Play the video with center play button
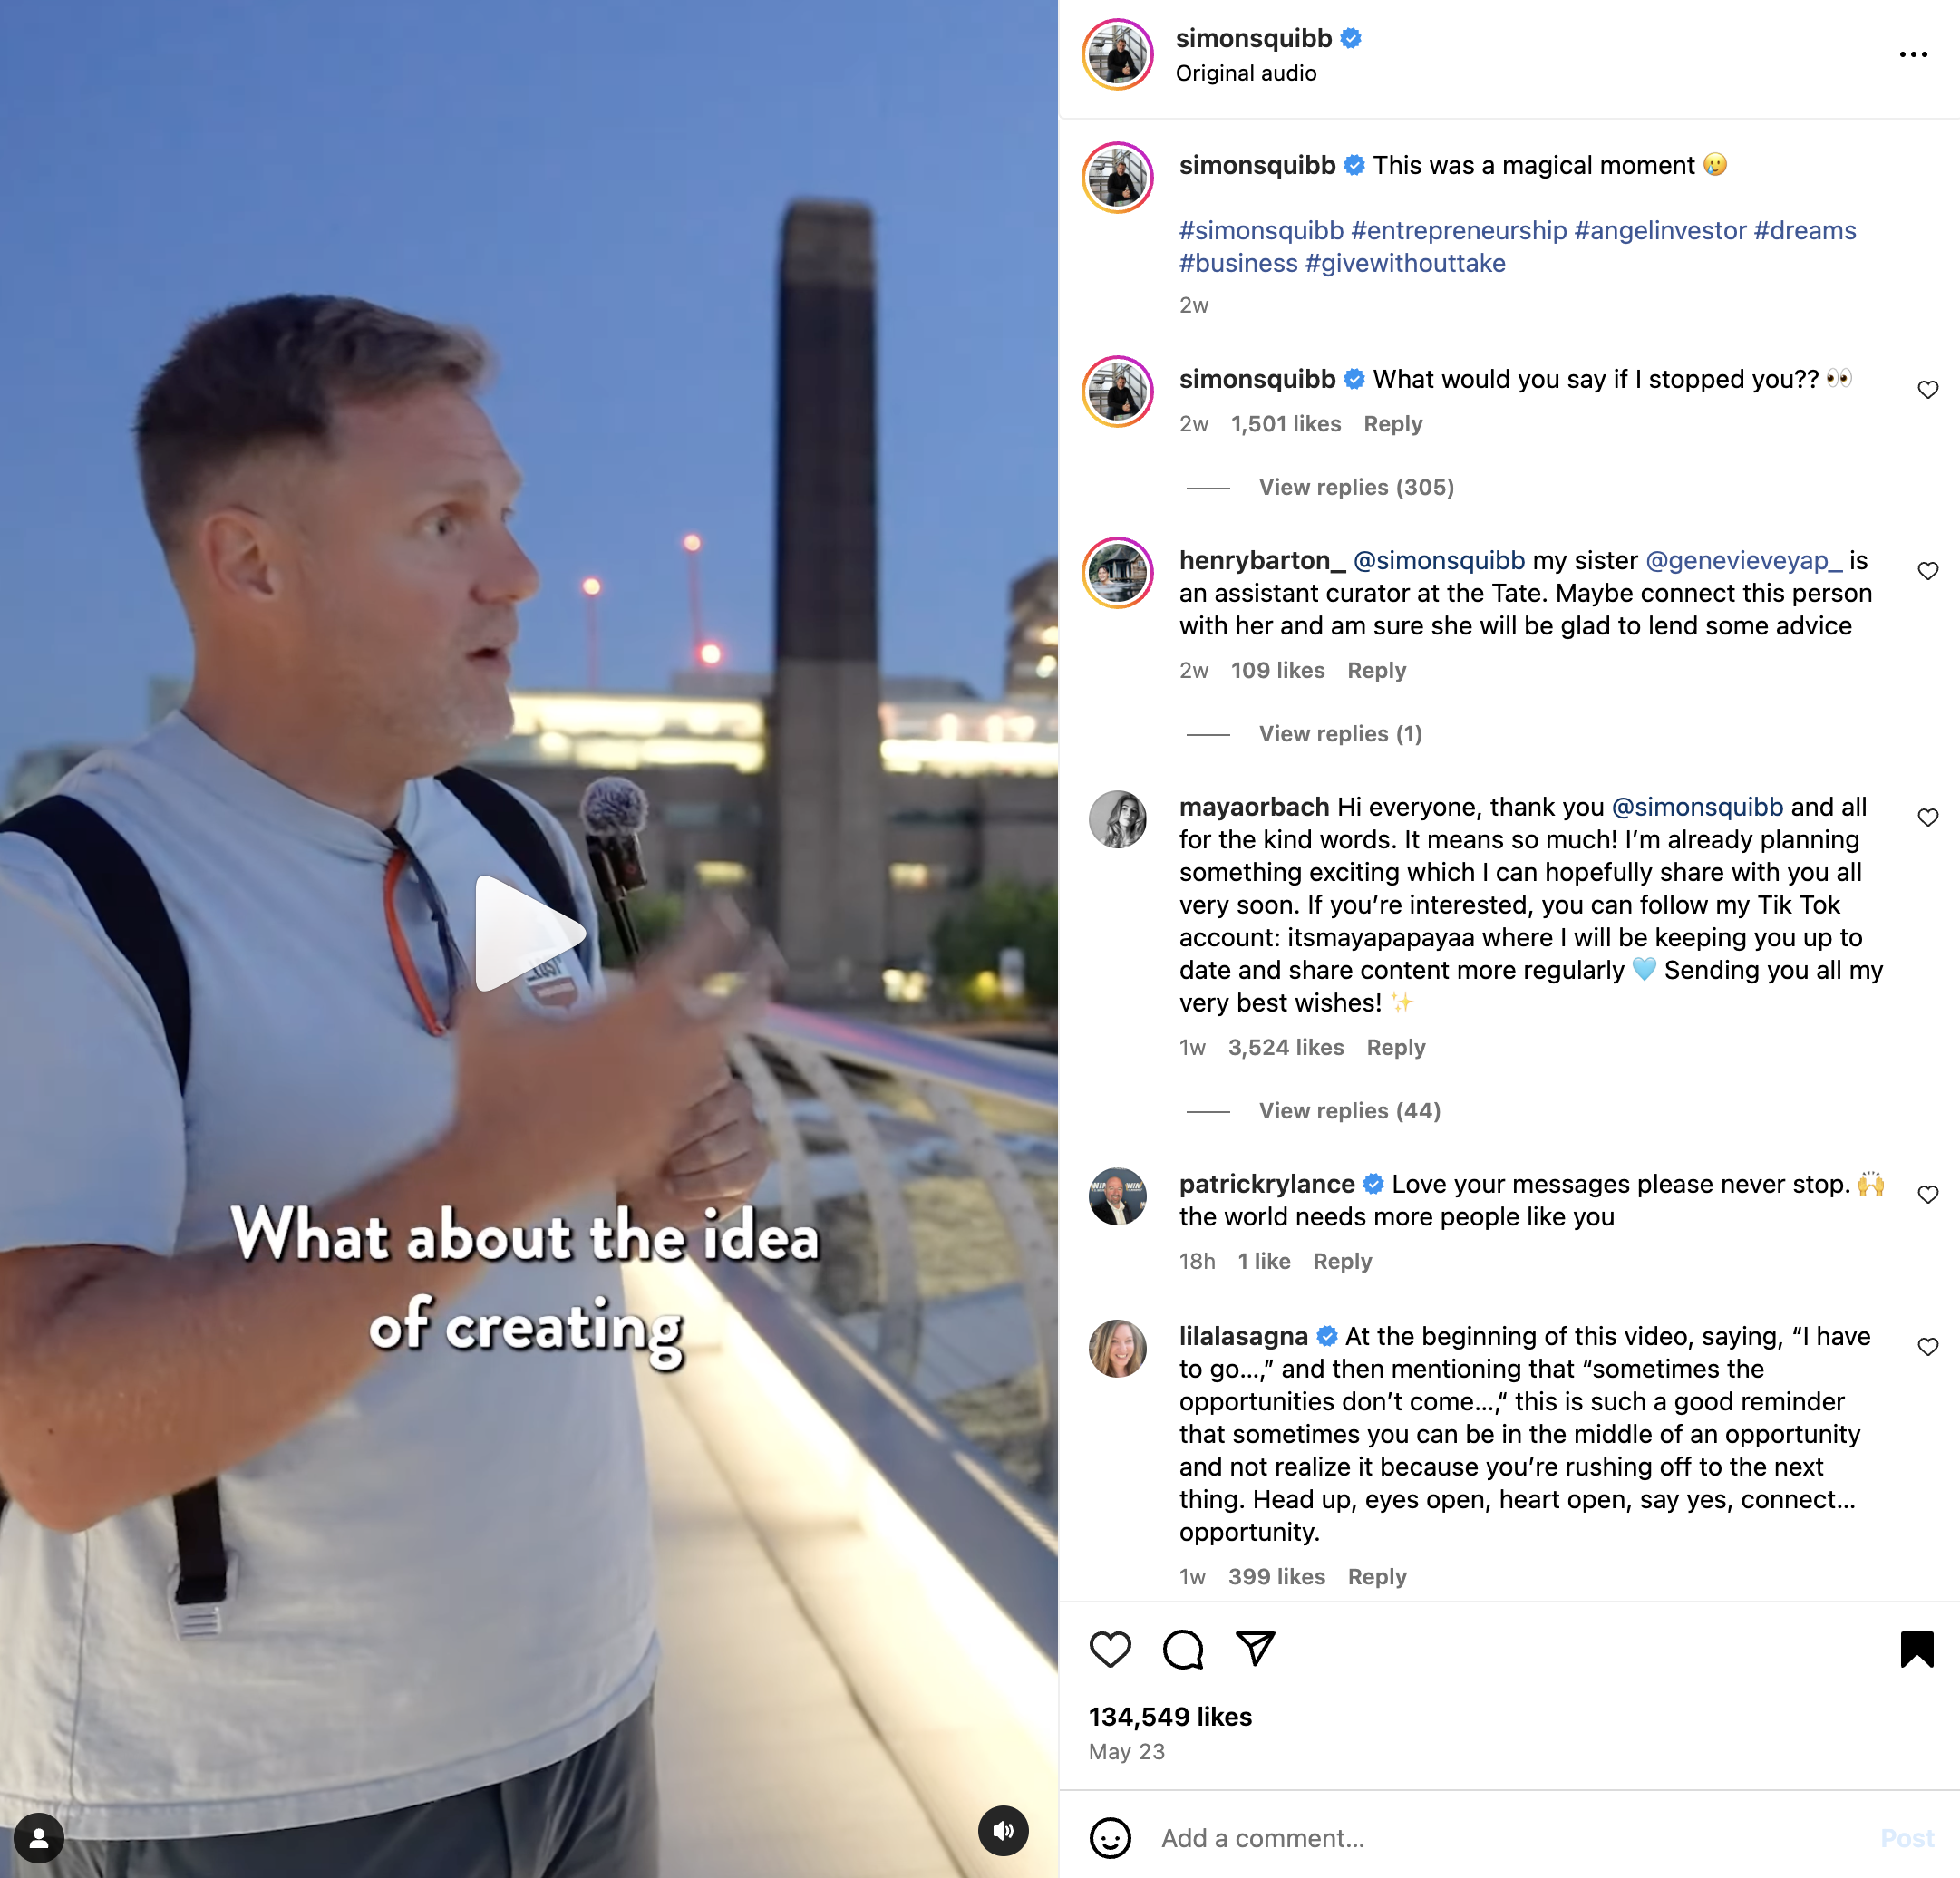This screenshot has height=1878, width=1960. click(528, 933)
